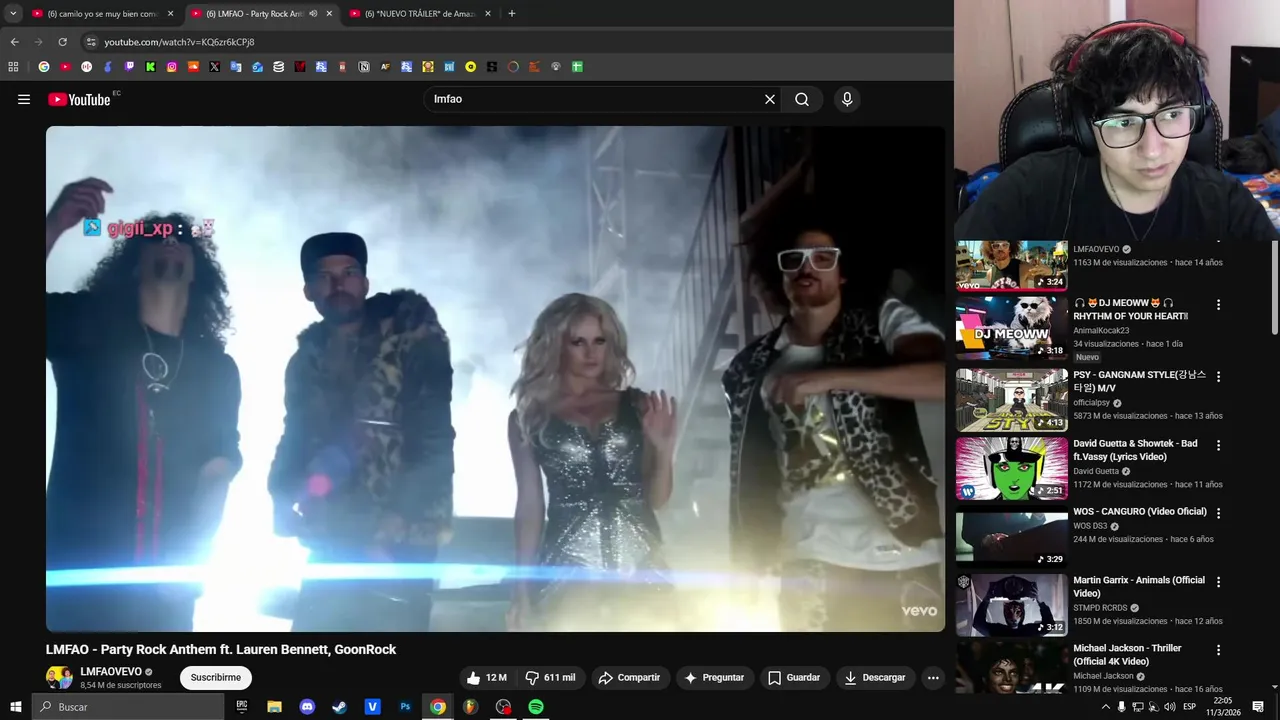This screenshot has width=1280, height=720.
Task: Clear the search box with the X
Action: (x=770, y=99)
